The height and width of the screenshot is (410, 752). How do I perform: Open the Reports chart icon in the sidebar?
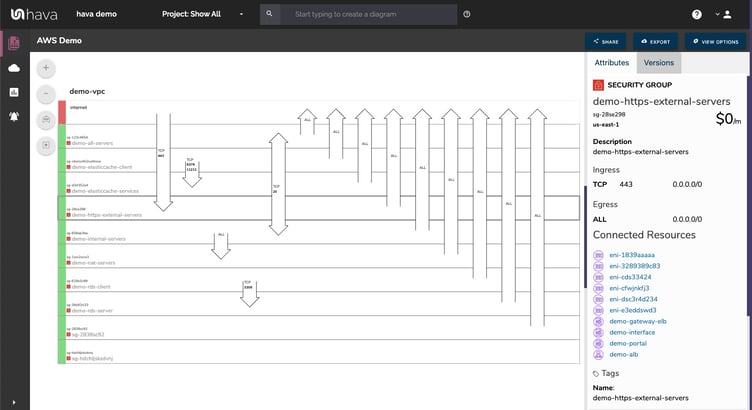14,92
